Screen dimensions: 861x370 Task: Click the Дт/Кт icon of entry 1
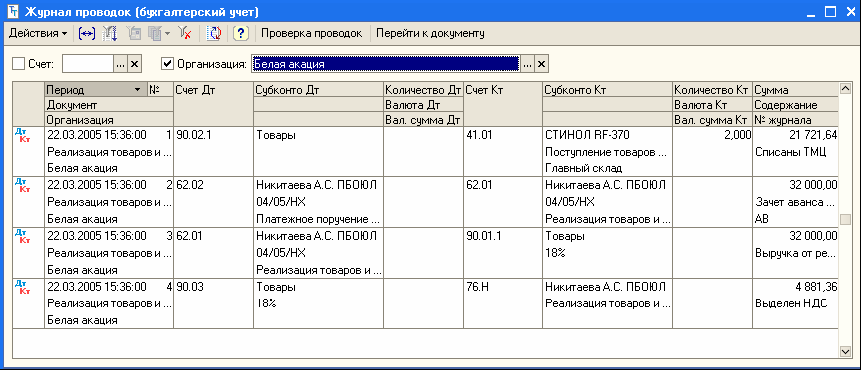click(23, 136)
